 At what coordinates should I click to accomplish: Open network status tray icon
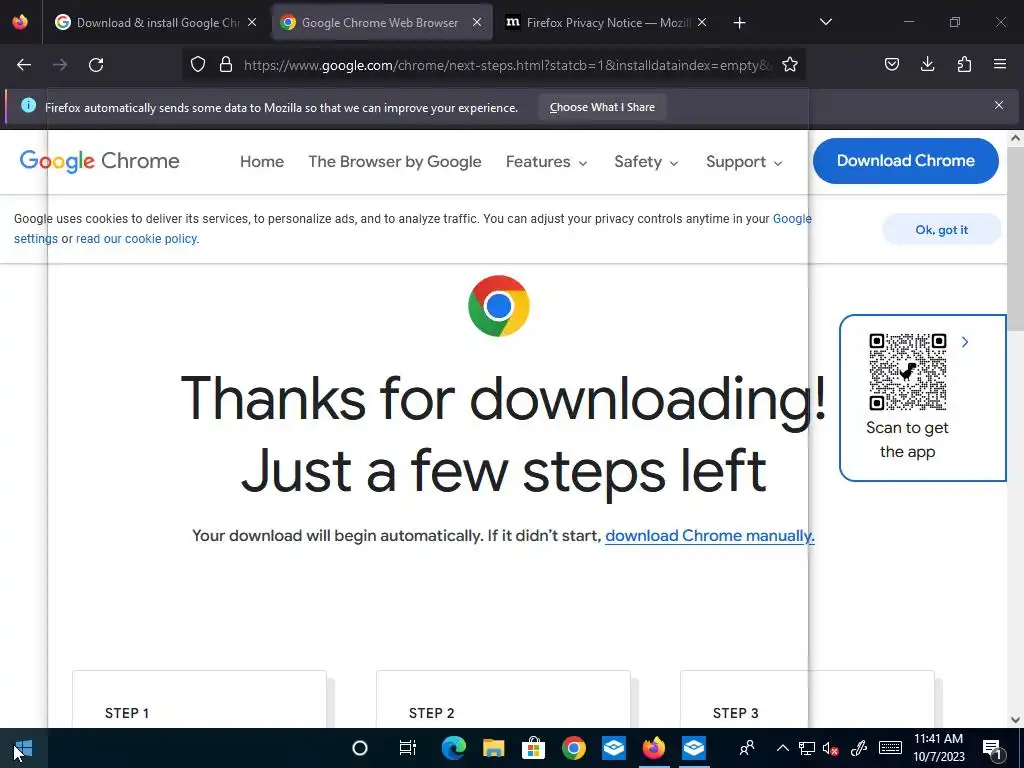point(807,748)
